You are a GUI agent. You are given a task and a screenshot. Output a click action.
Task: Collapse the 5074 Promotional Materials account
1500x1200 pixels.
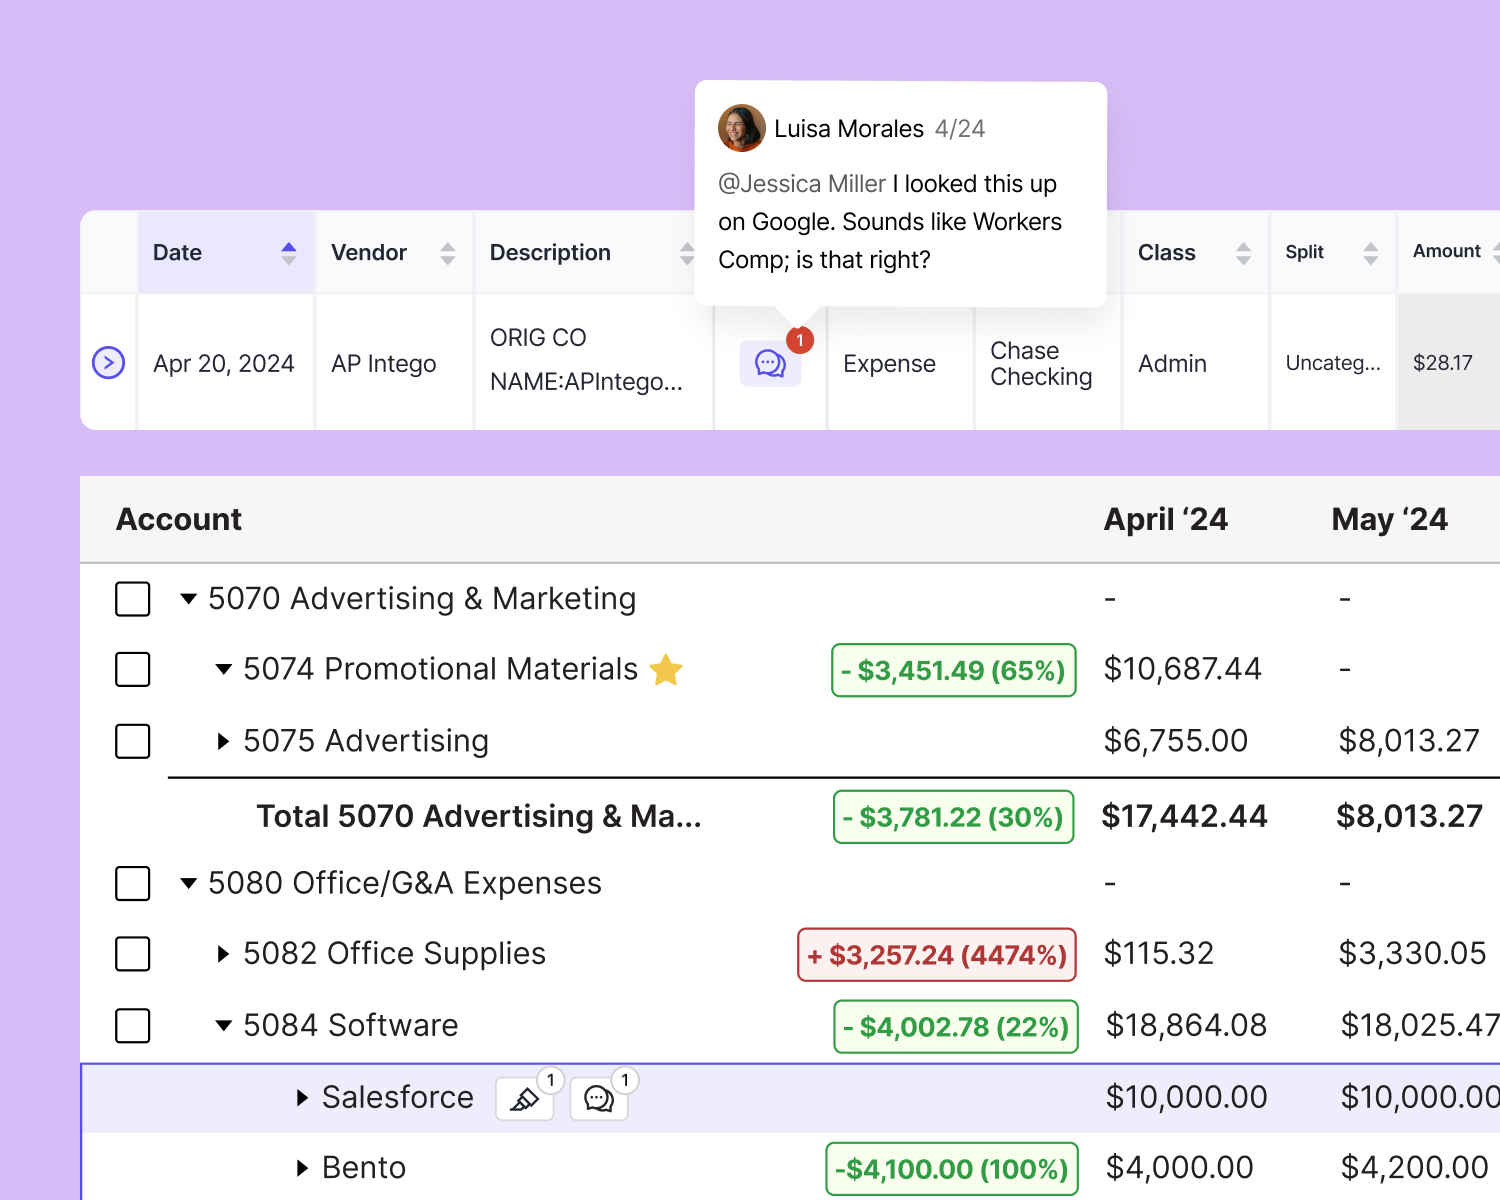coord(223,669)
